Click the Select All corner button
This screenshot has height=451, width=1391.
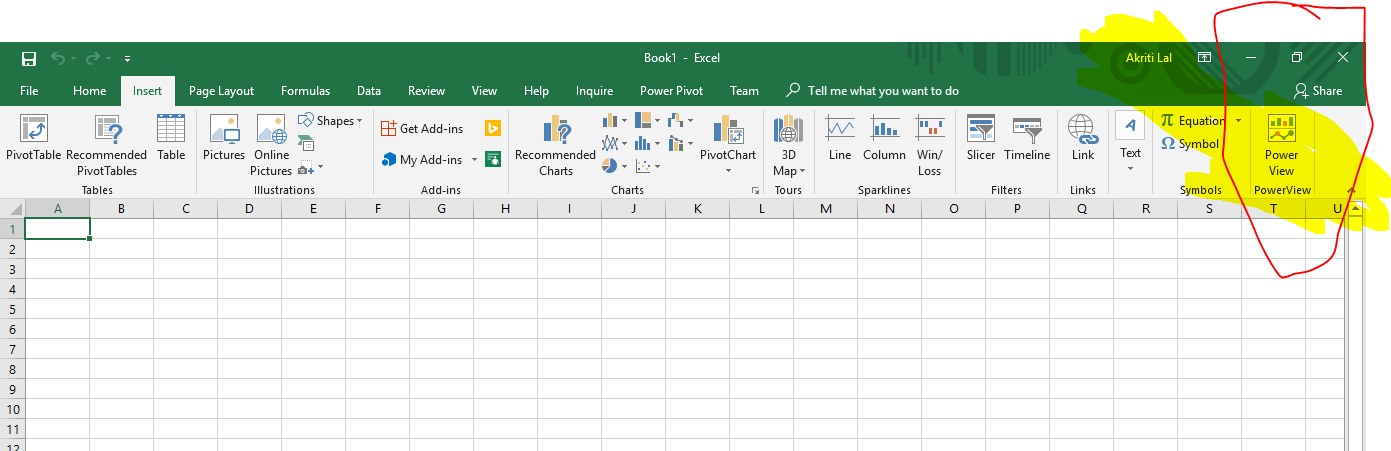12,208
